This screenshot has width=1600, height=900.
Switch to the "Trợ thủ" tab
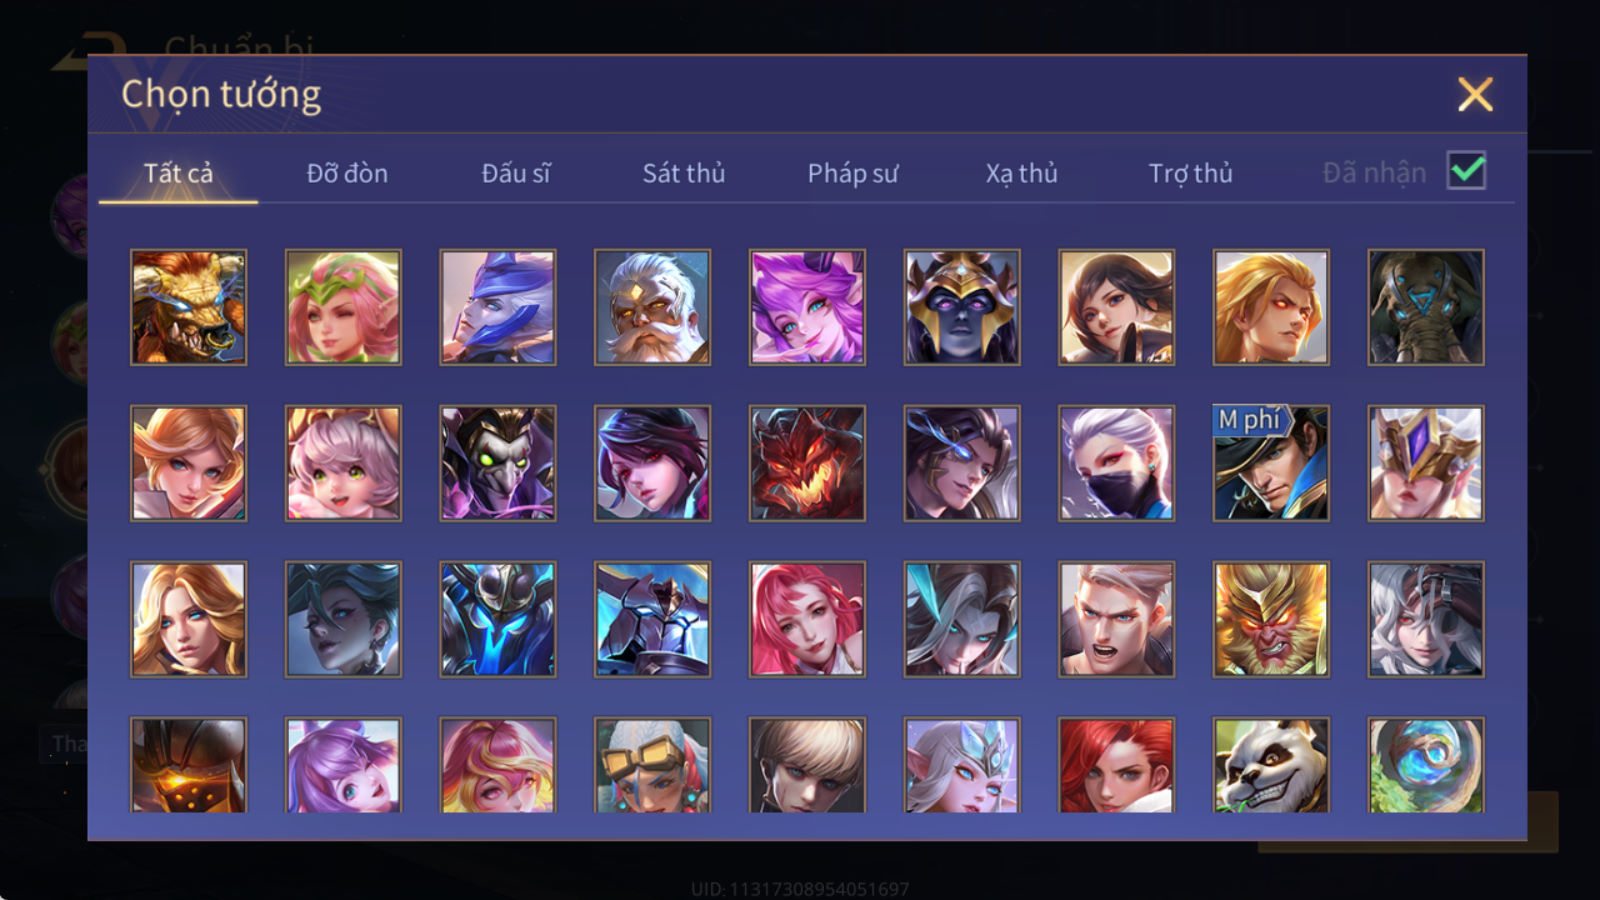(1190, 173)
